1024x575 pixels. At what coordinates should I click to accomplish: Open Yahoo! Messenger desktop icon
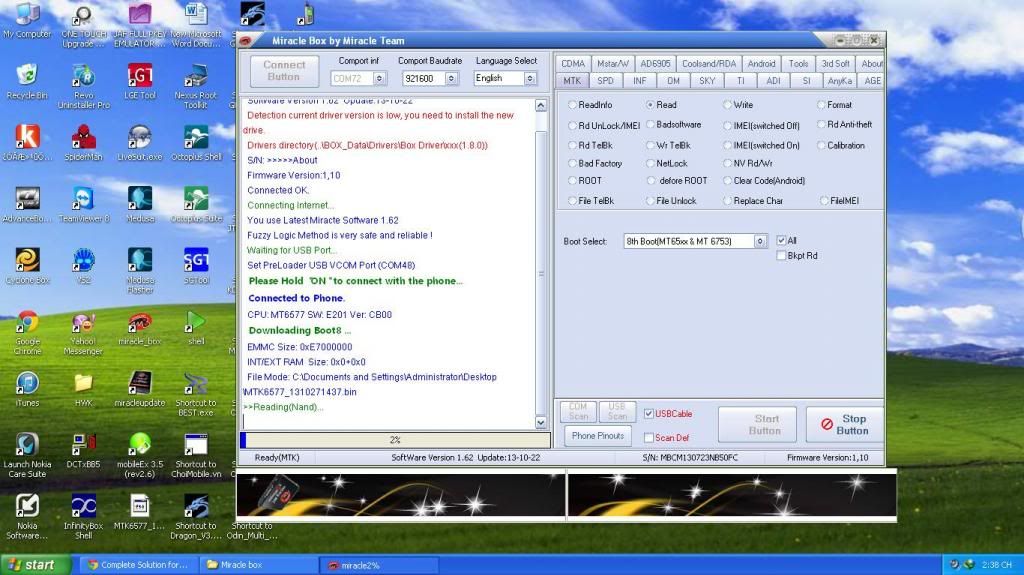(83, 334)
